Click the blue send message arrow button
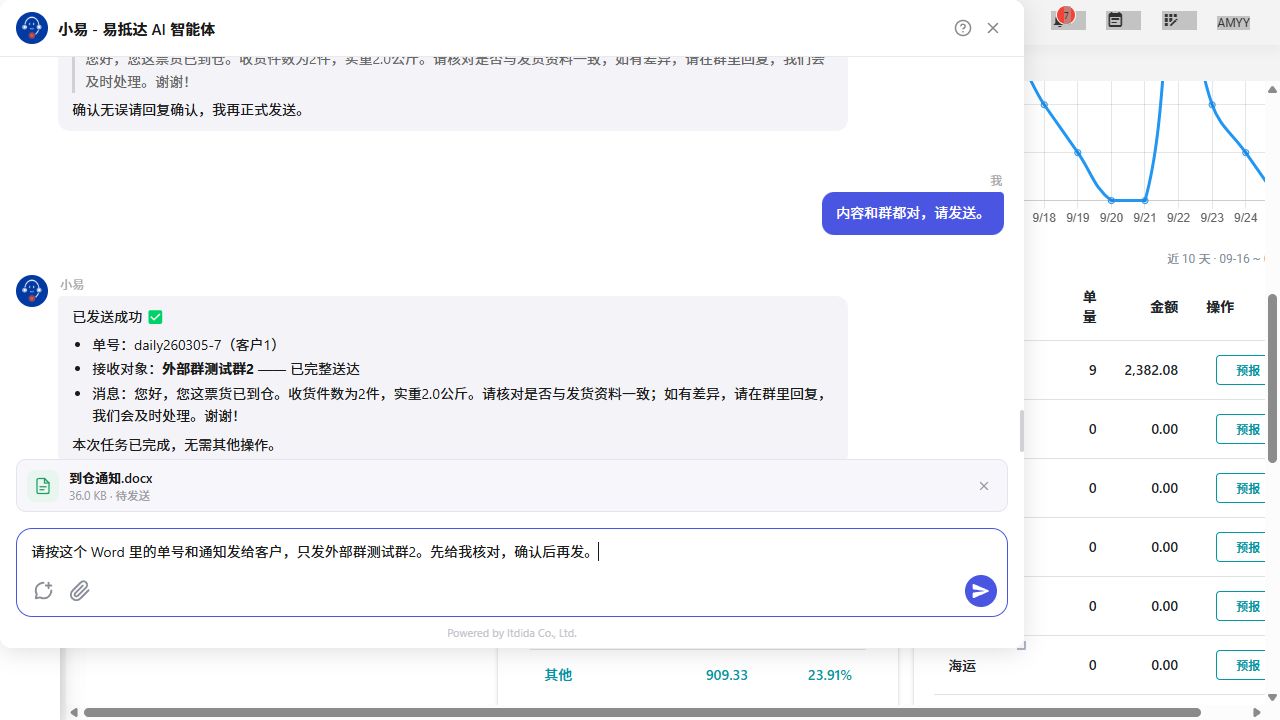 981,591
